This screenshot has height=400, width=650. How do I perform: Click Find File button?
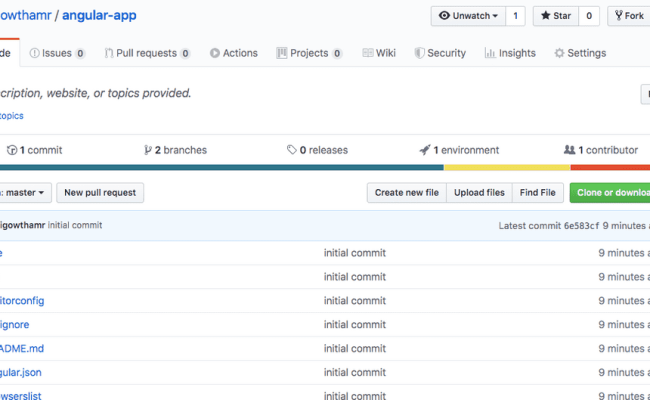538,193
